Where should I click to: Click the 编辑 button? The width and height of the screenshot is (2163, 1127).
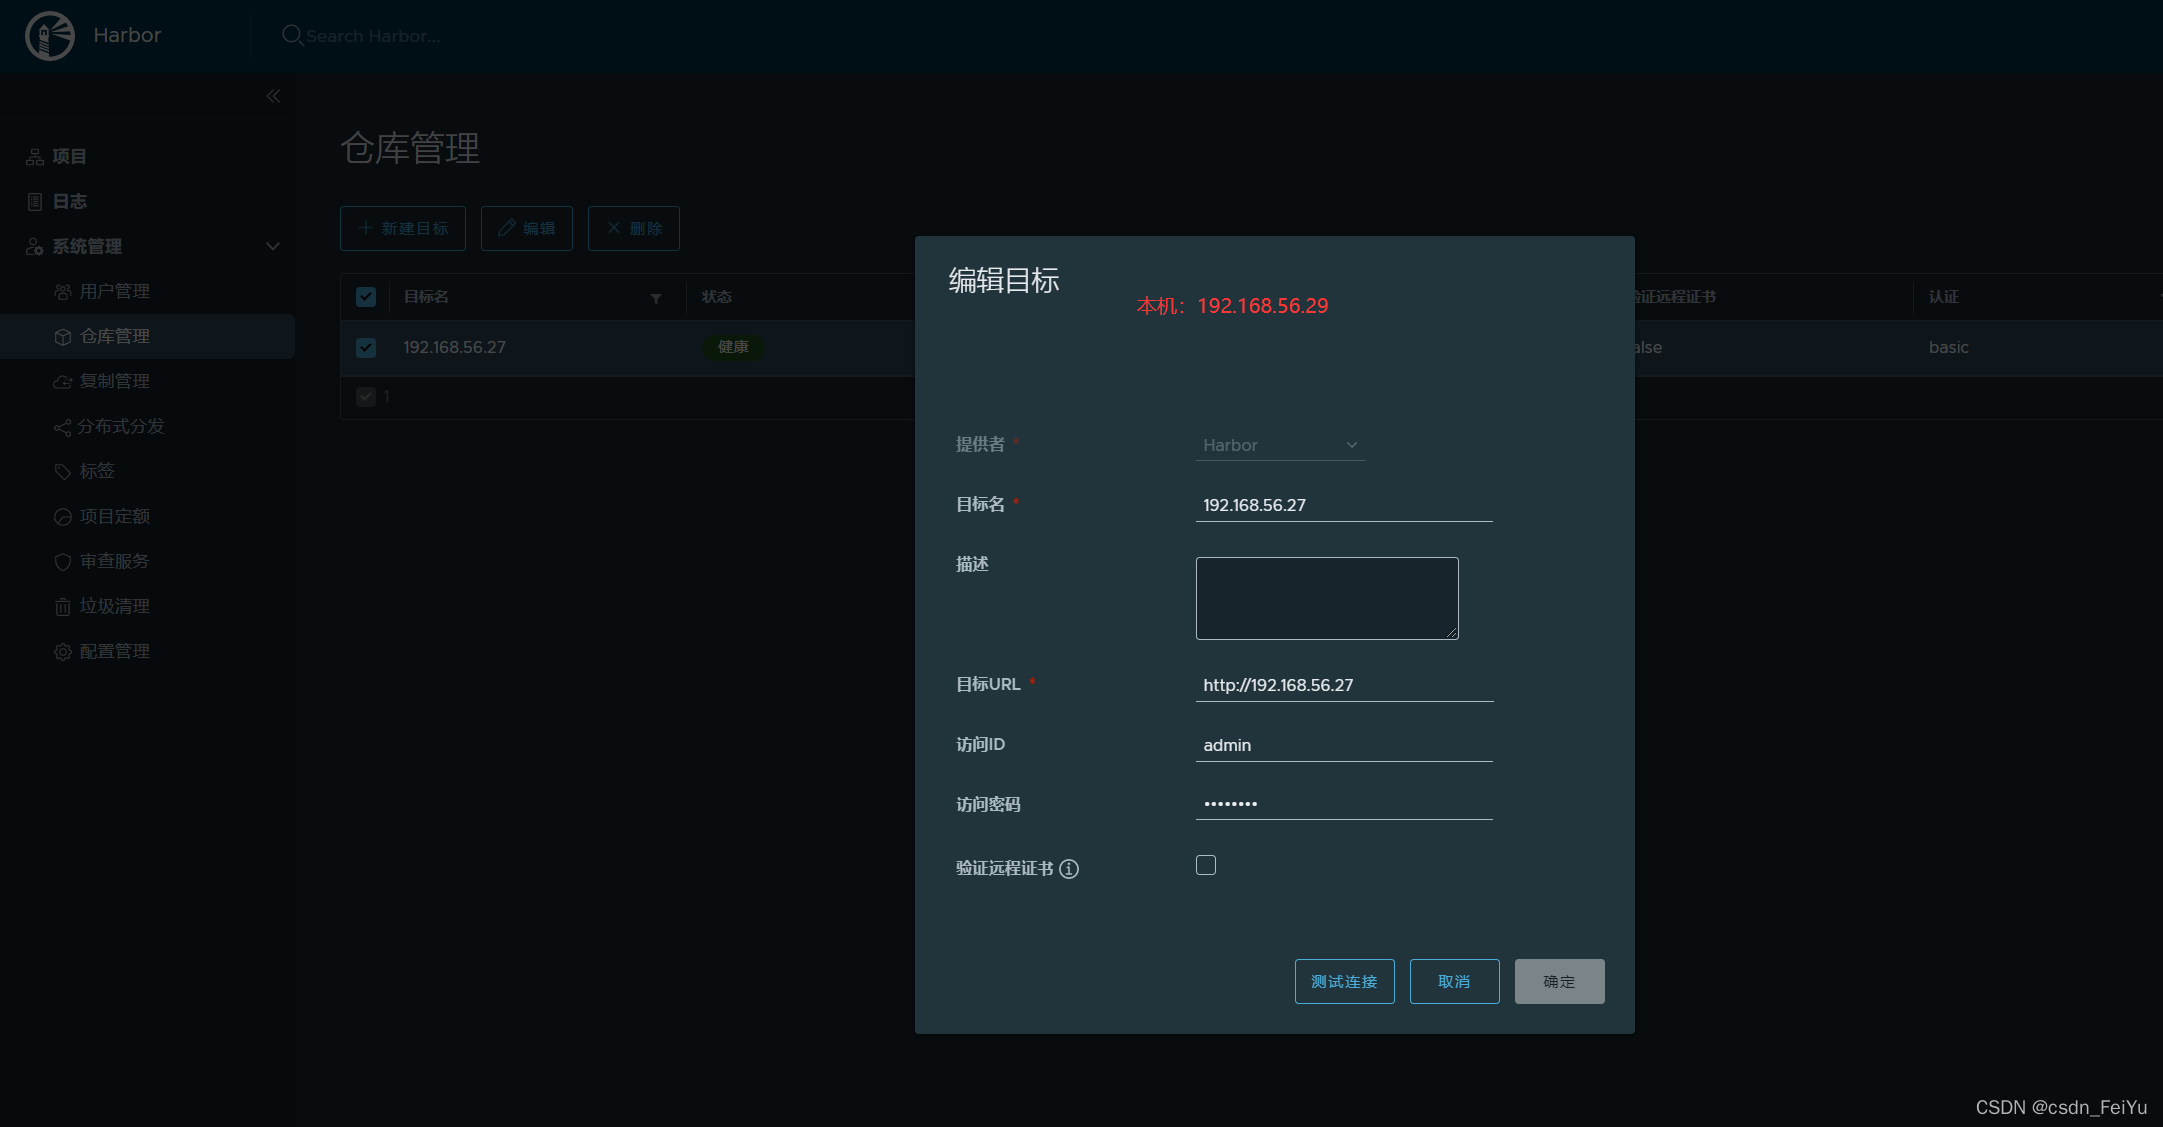pos(527,228)
